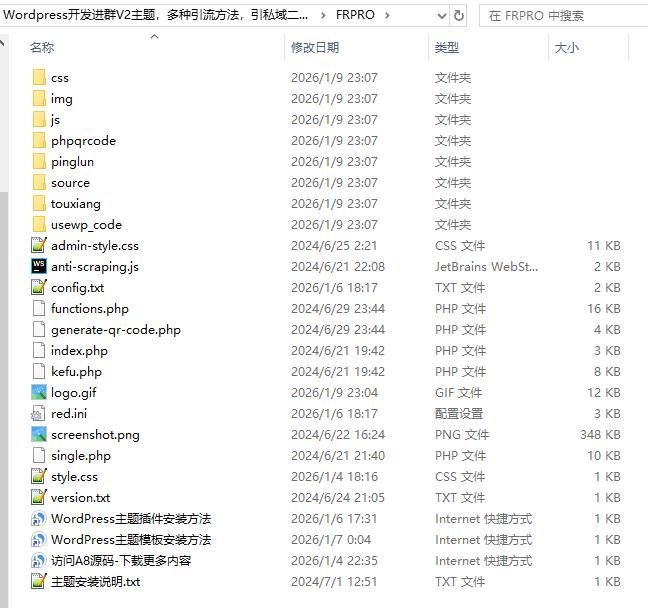Click the generate-qr-code.php file icon
Image resolution: width=648 pixels, height=608 pixels.
point(39,329)
